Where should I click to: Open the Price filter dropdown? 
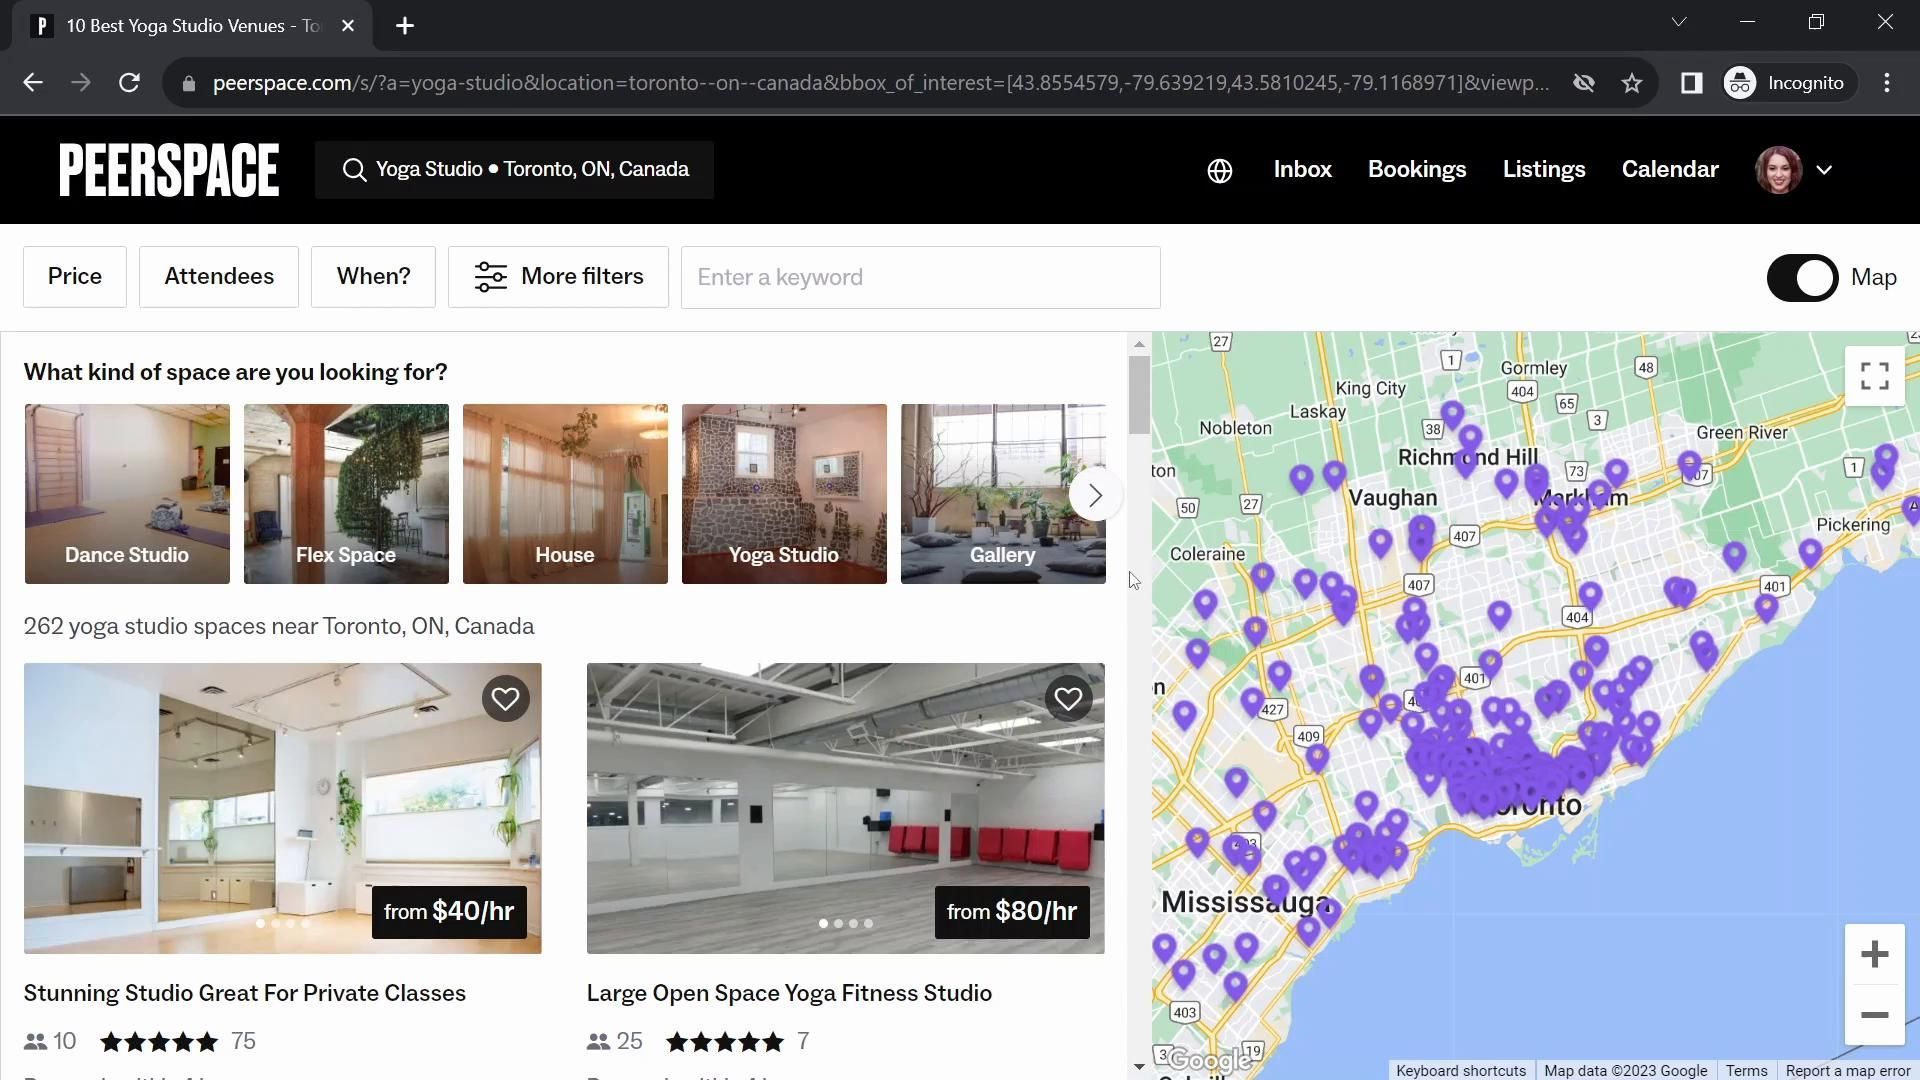click(x=75, y=277)
